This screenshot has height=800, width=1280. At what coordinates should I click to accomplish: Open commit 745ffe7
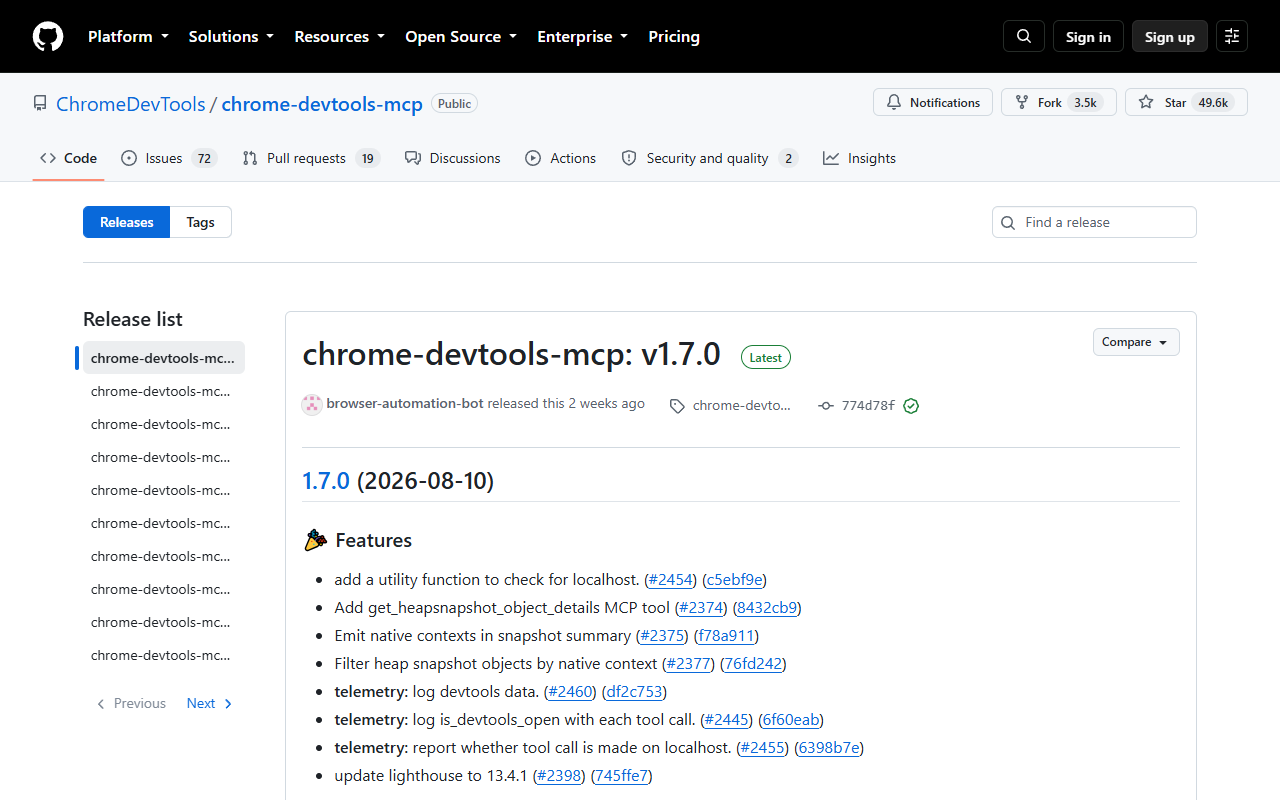tap(621, 775)
